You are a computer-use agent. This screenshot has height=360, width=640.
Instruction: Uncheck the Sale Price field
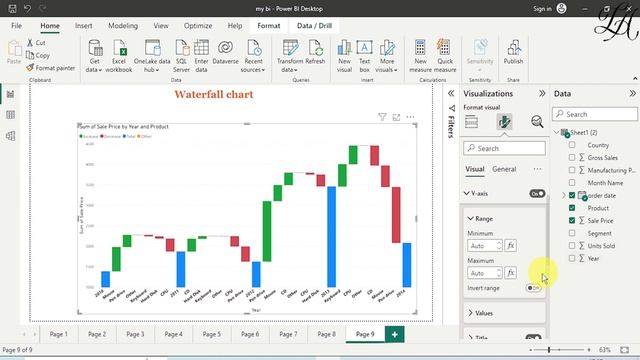[x=572, y=221]
